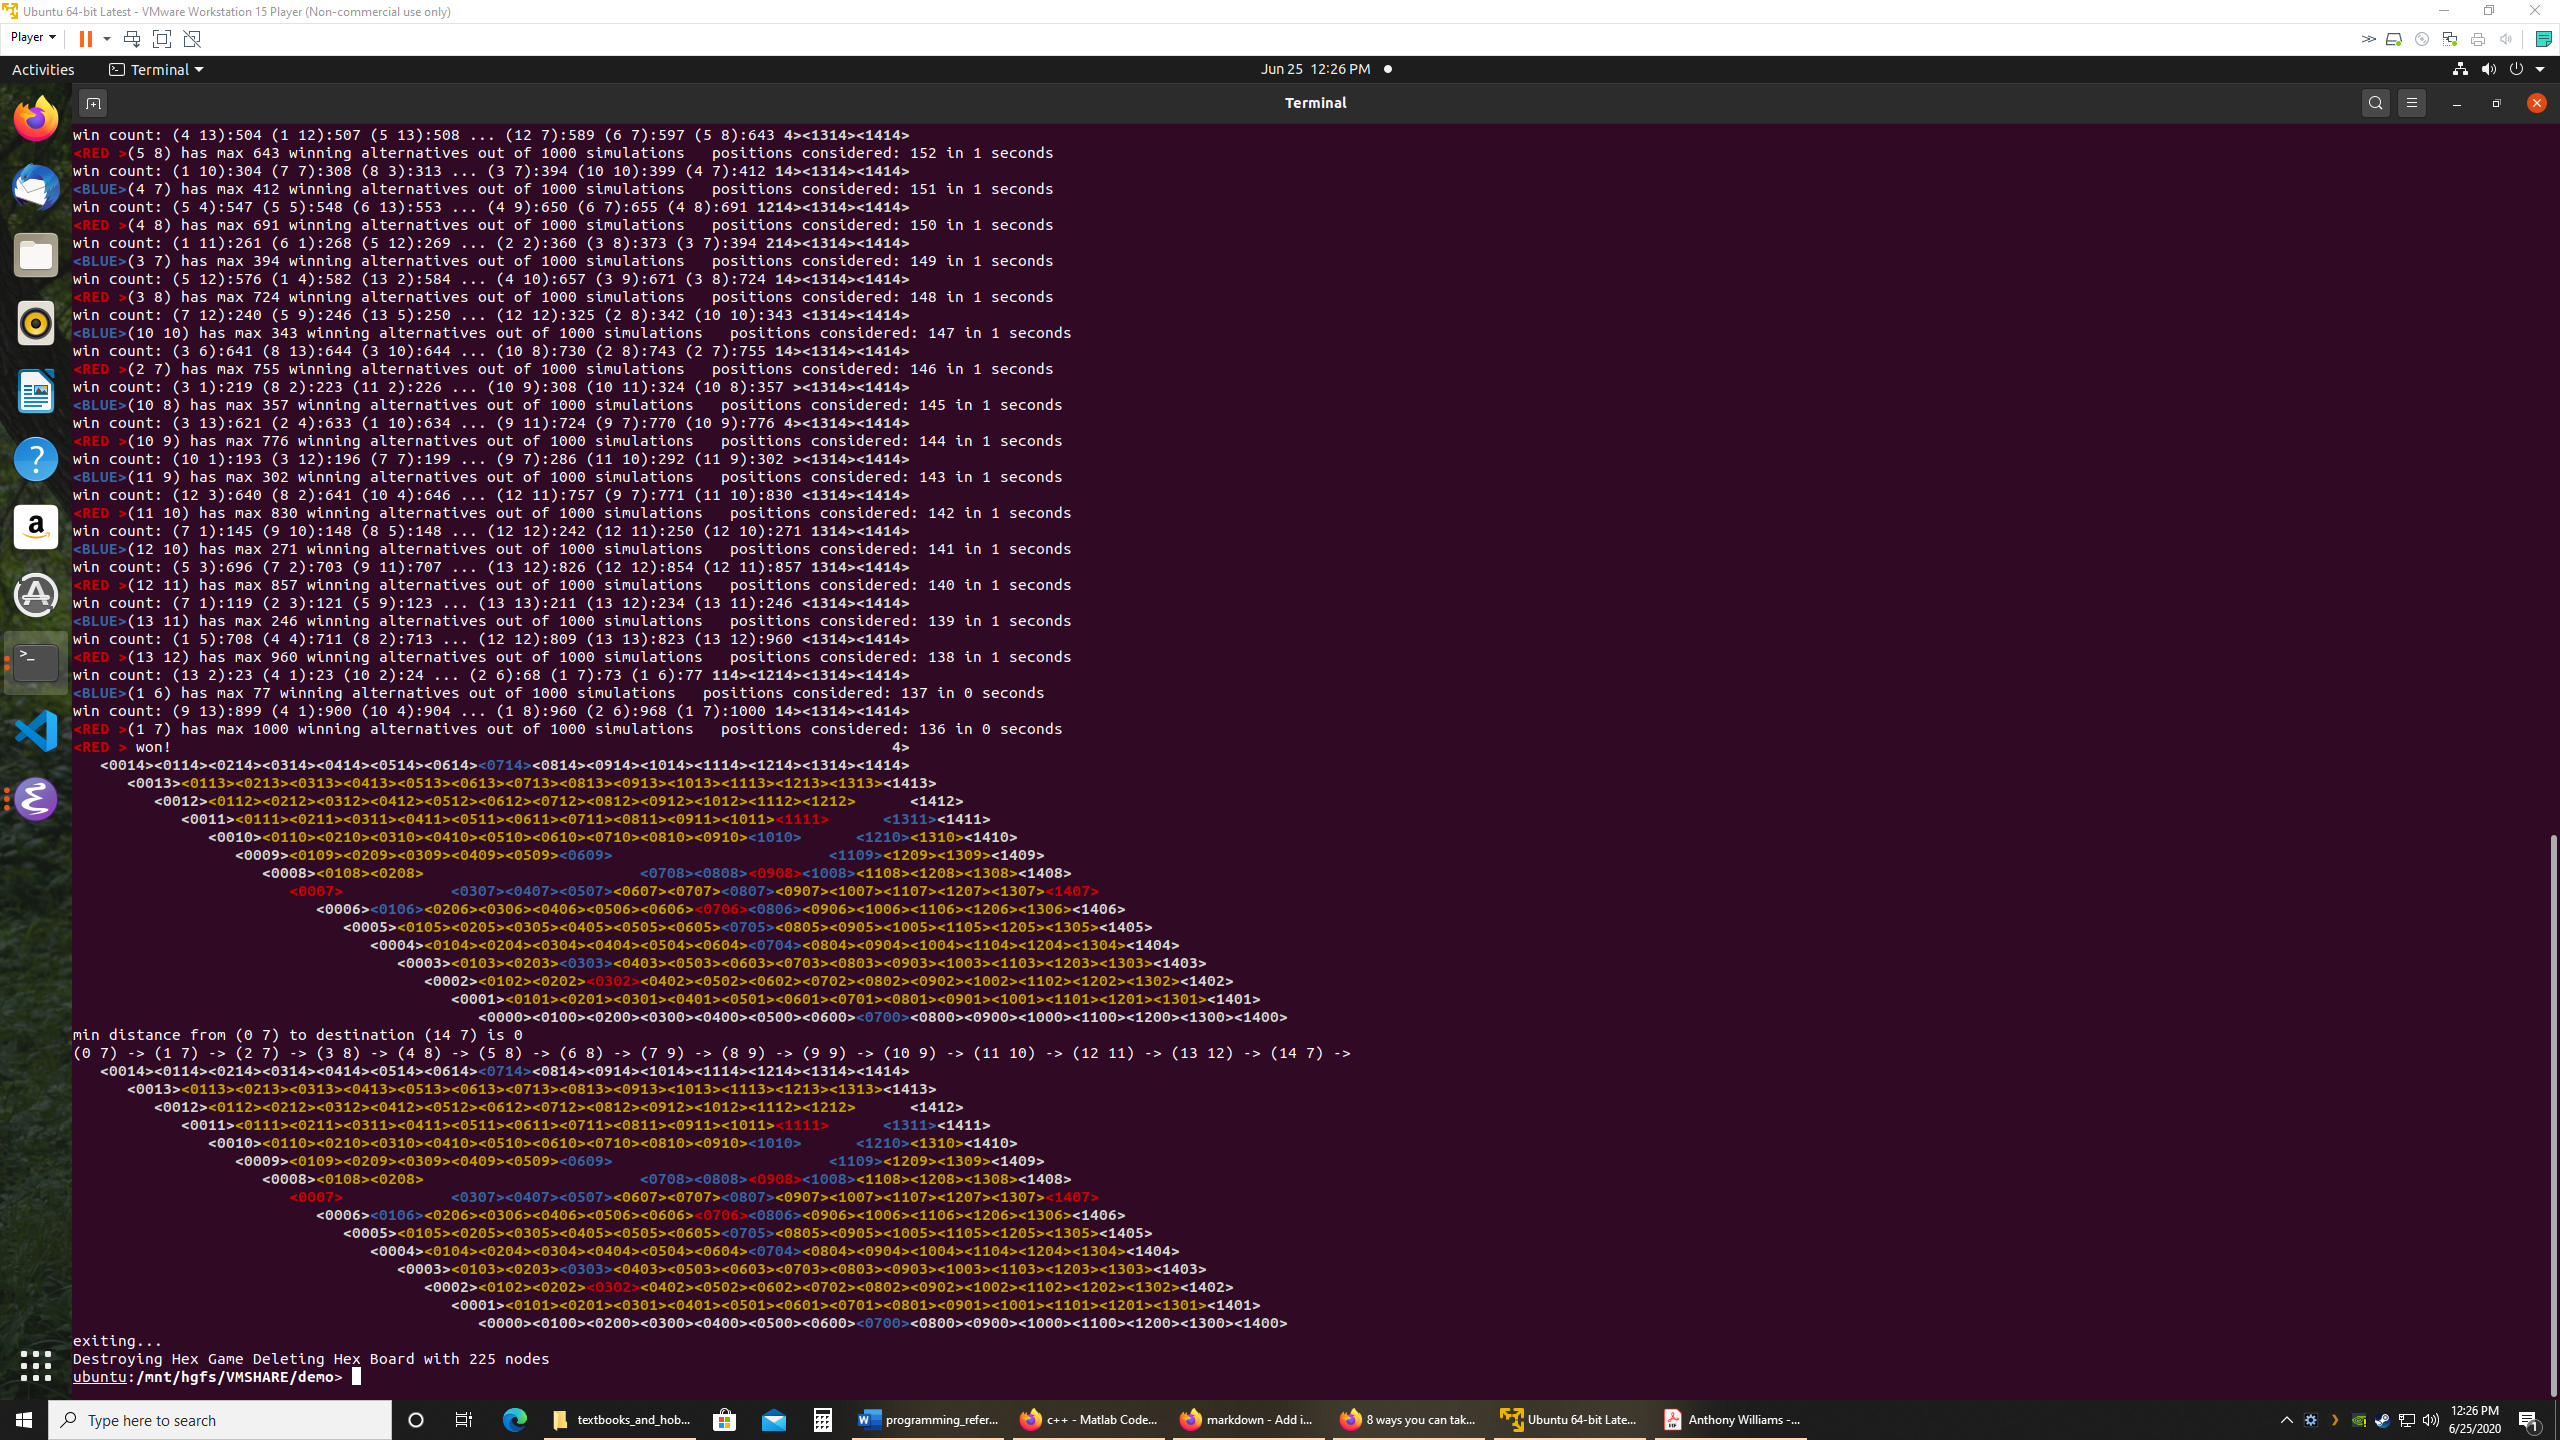
Task: Pause the virtual machine in VMware
Action: [86, 38]
